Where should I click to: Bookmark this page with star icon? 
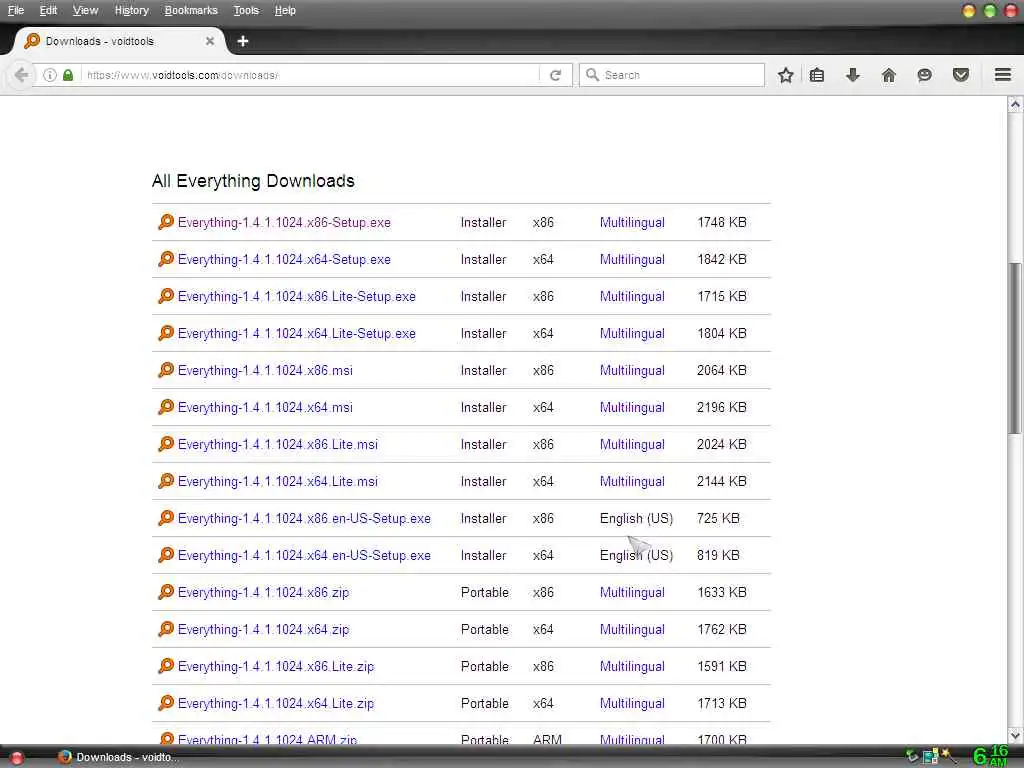786,75
